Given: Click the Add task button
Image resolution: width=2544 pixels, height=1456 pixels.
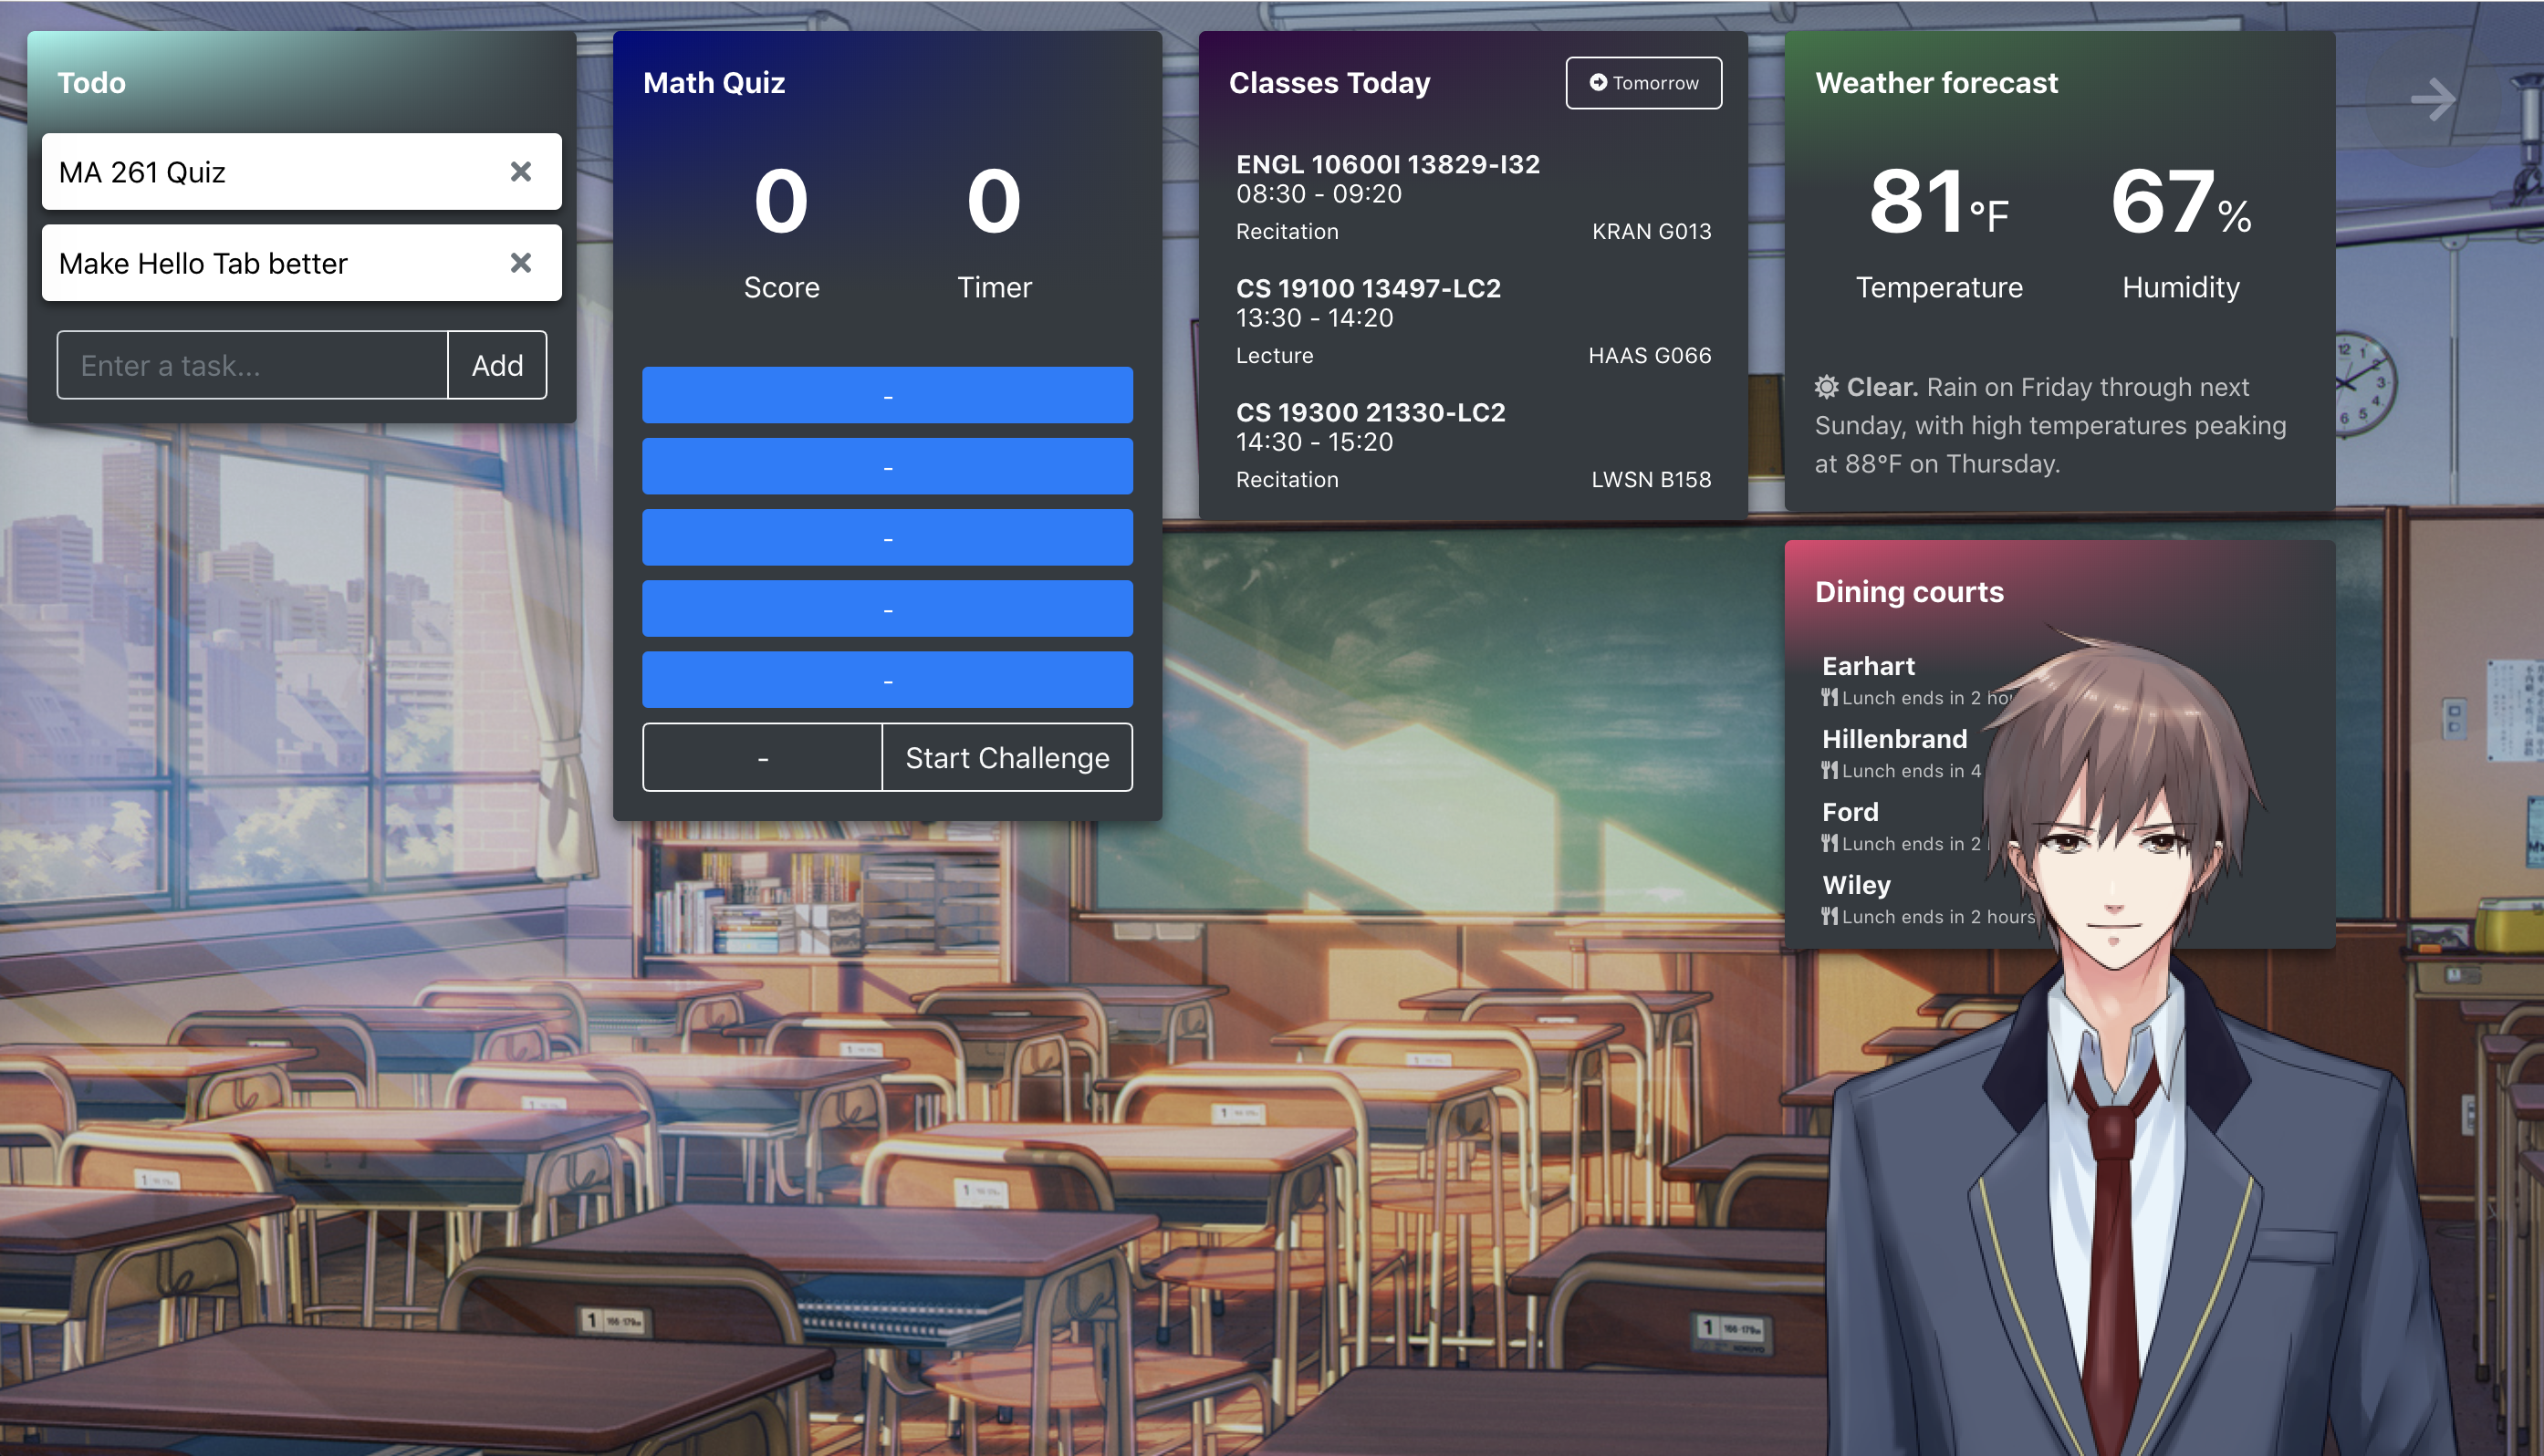Looking at the screenshot, I should [497, 366].
